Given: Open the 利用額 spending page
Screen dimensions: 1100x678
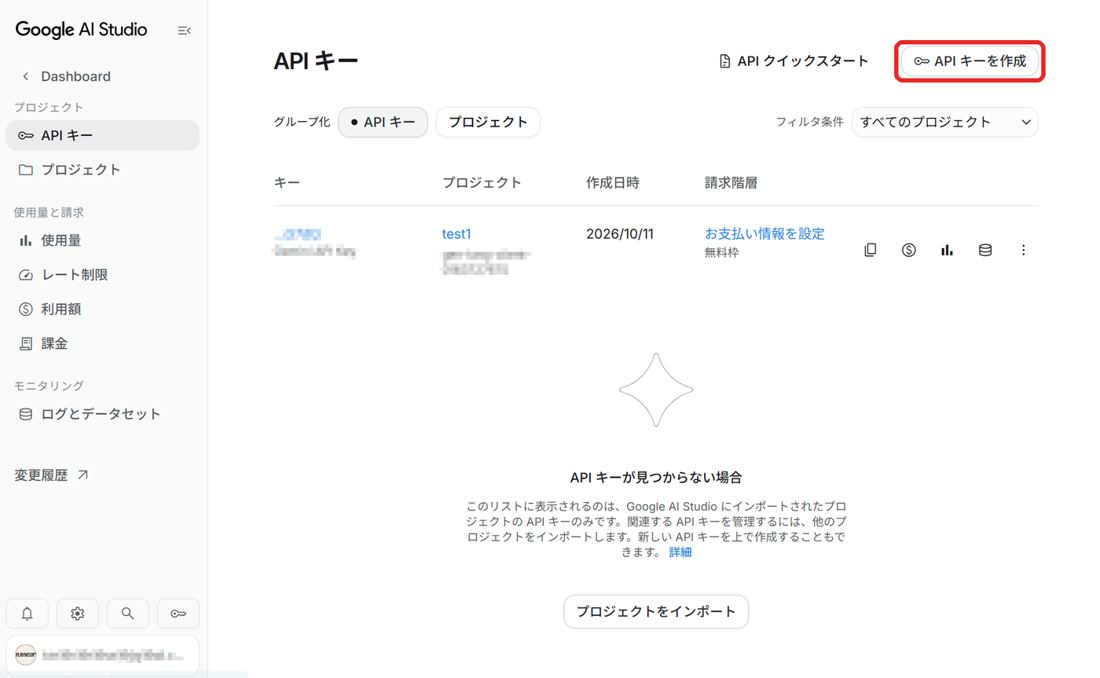Looking at the screenshot, I should click(102, 309).
